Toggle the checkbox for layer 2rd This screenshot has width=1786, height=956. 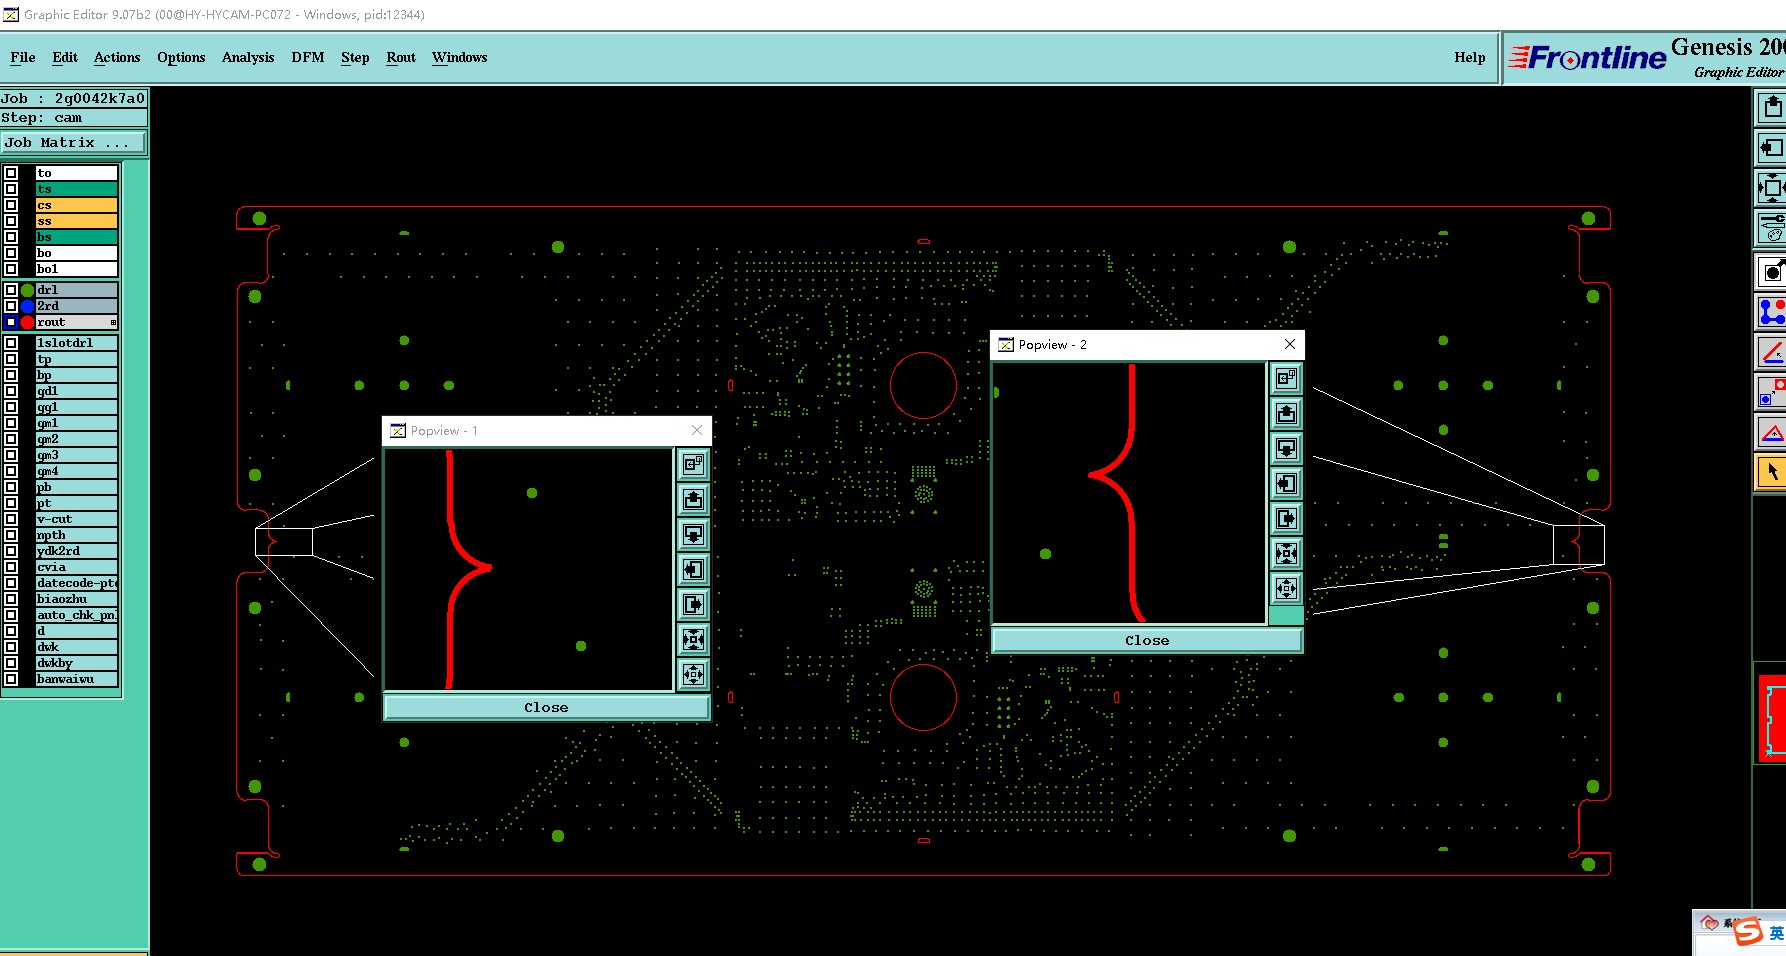coord(11,306)
